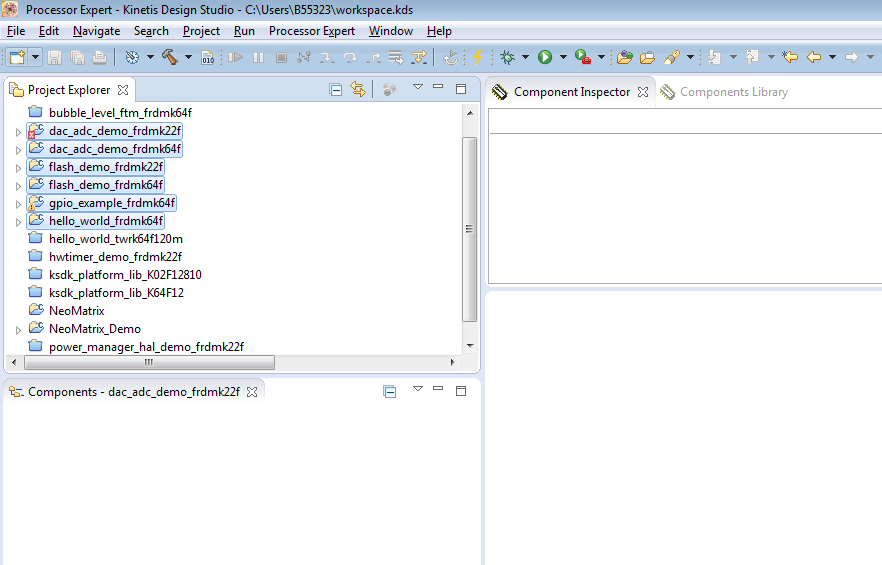Toggle Link with Editor in Project Explorer

(x=358, y=90)
